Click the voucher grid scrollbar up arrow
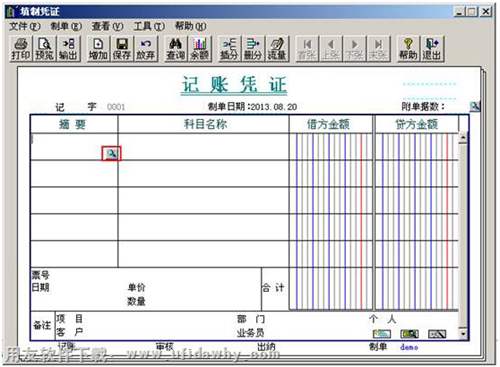Image resolution: width=500 pixels, height=367 pixels. 463,138
